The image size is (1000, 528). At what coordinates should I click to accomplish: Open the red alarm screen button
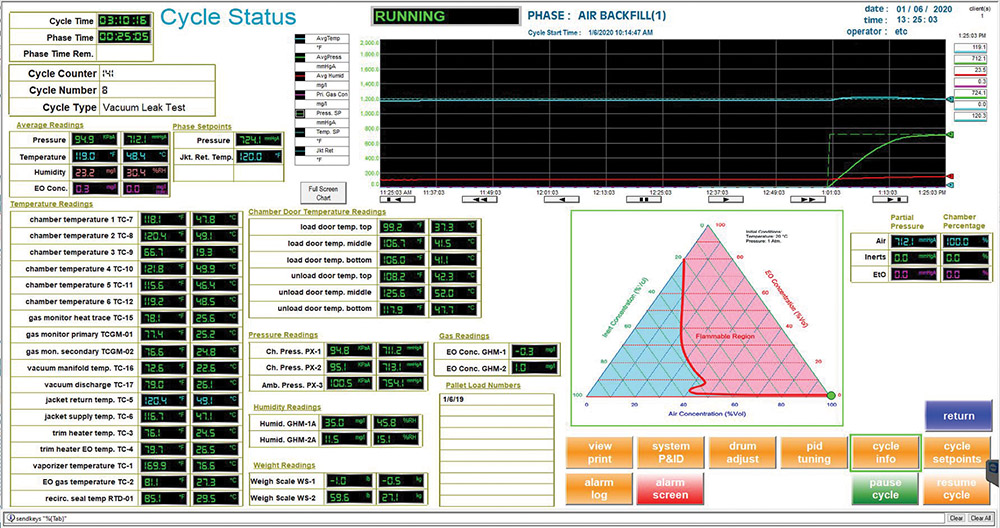click(670, 488)
